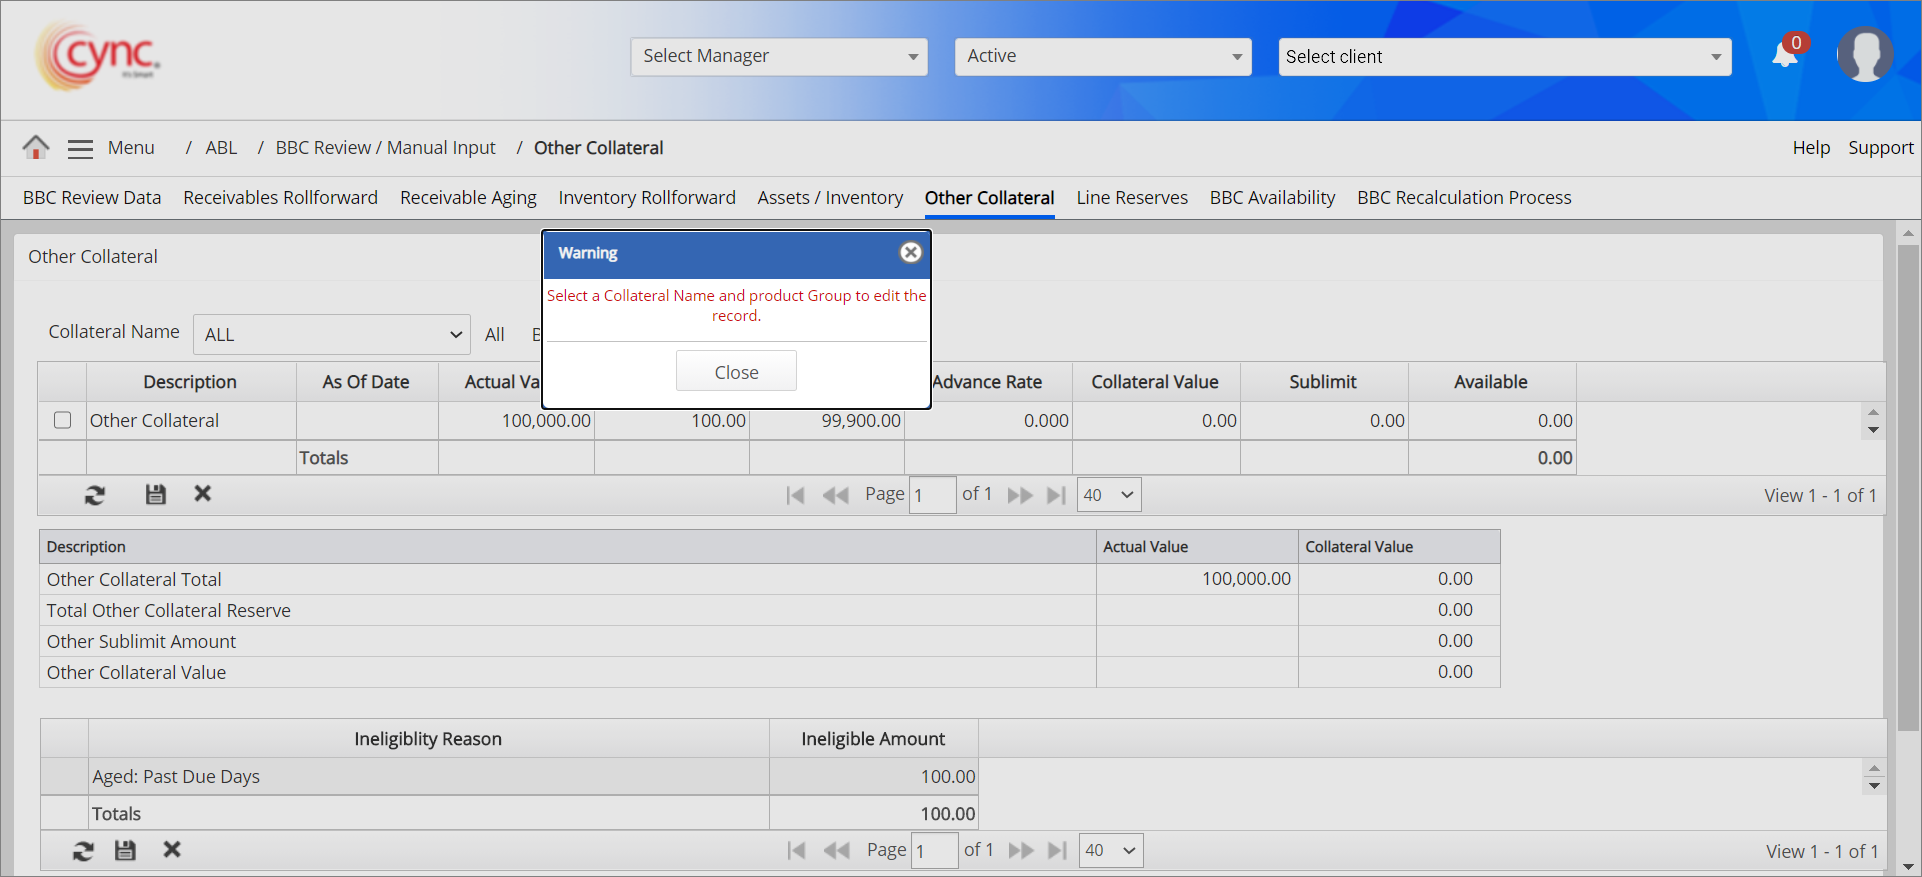Click the page number field in the Other Collateral grid
This screenshot has width=1922, height=877.
tap(932, 495)
